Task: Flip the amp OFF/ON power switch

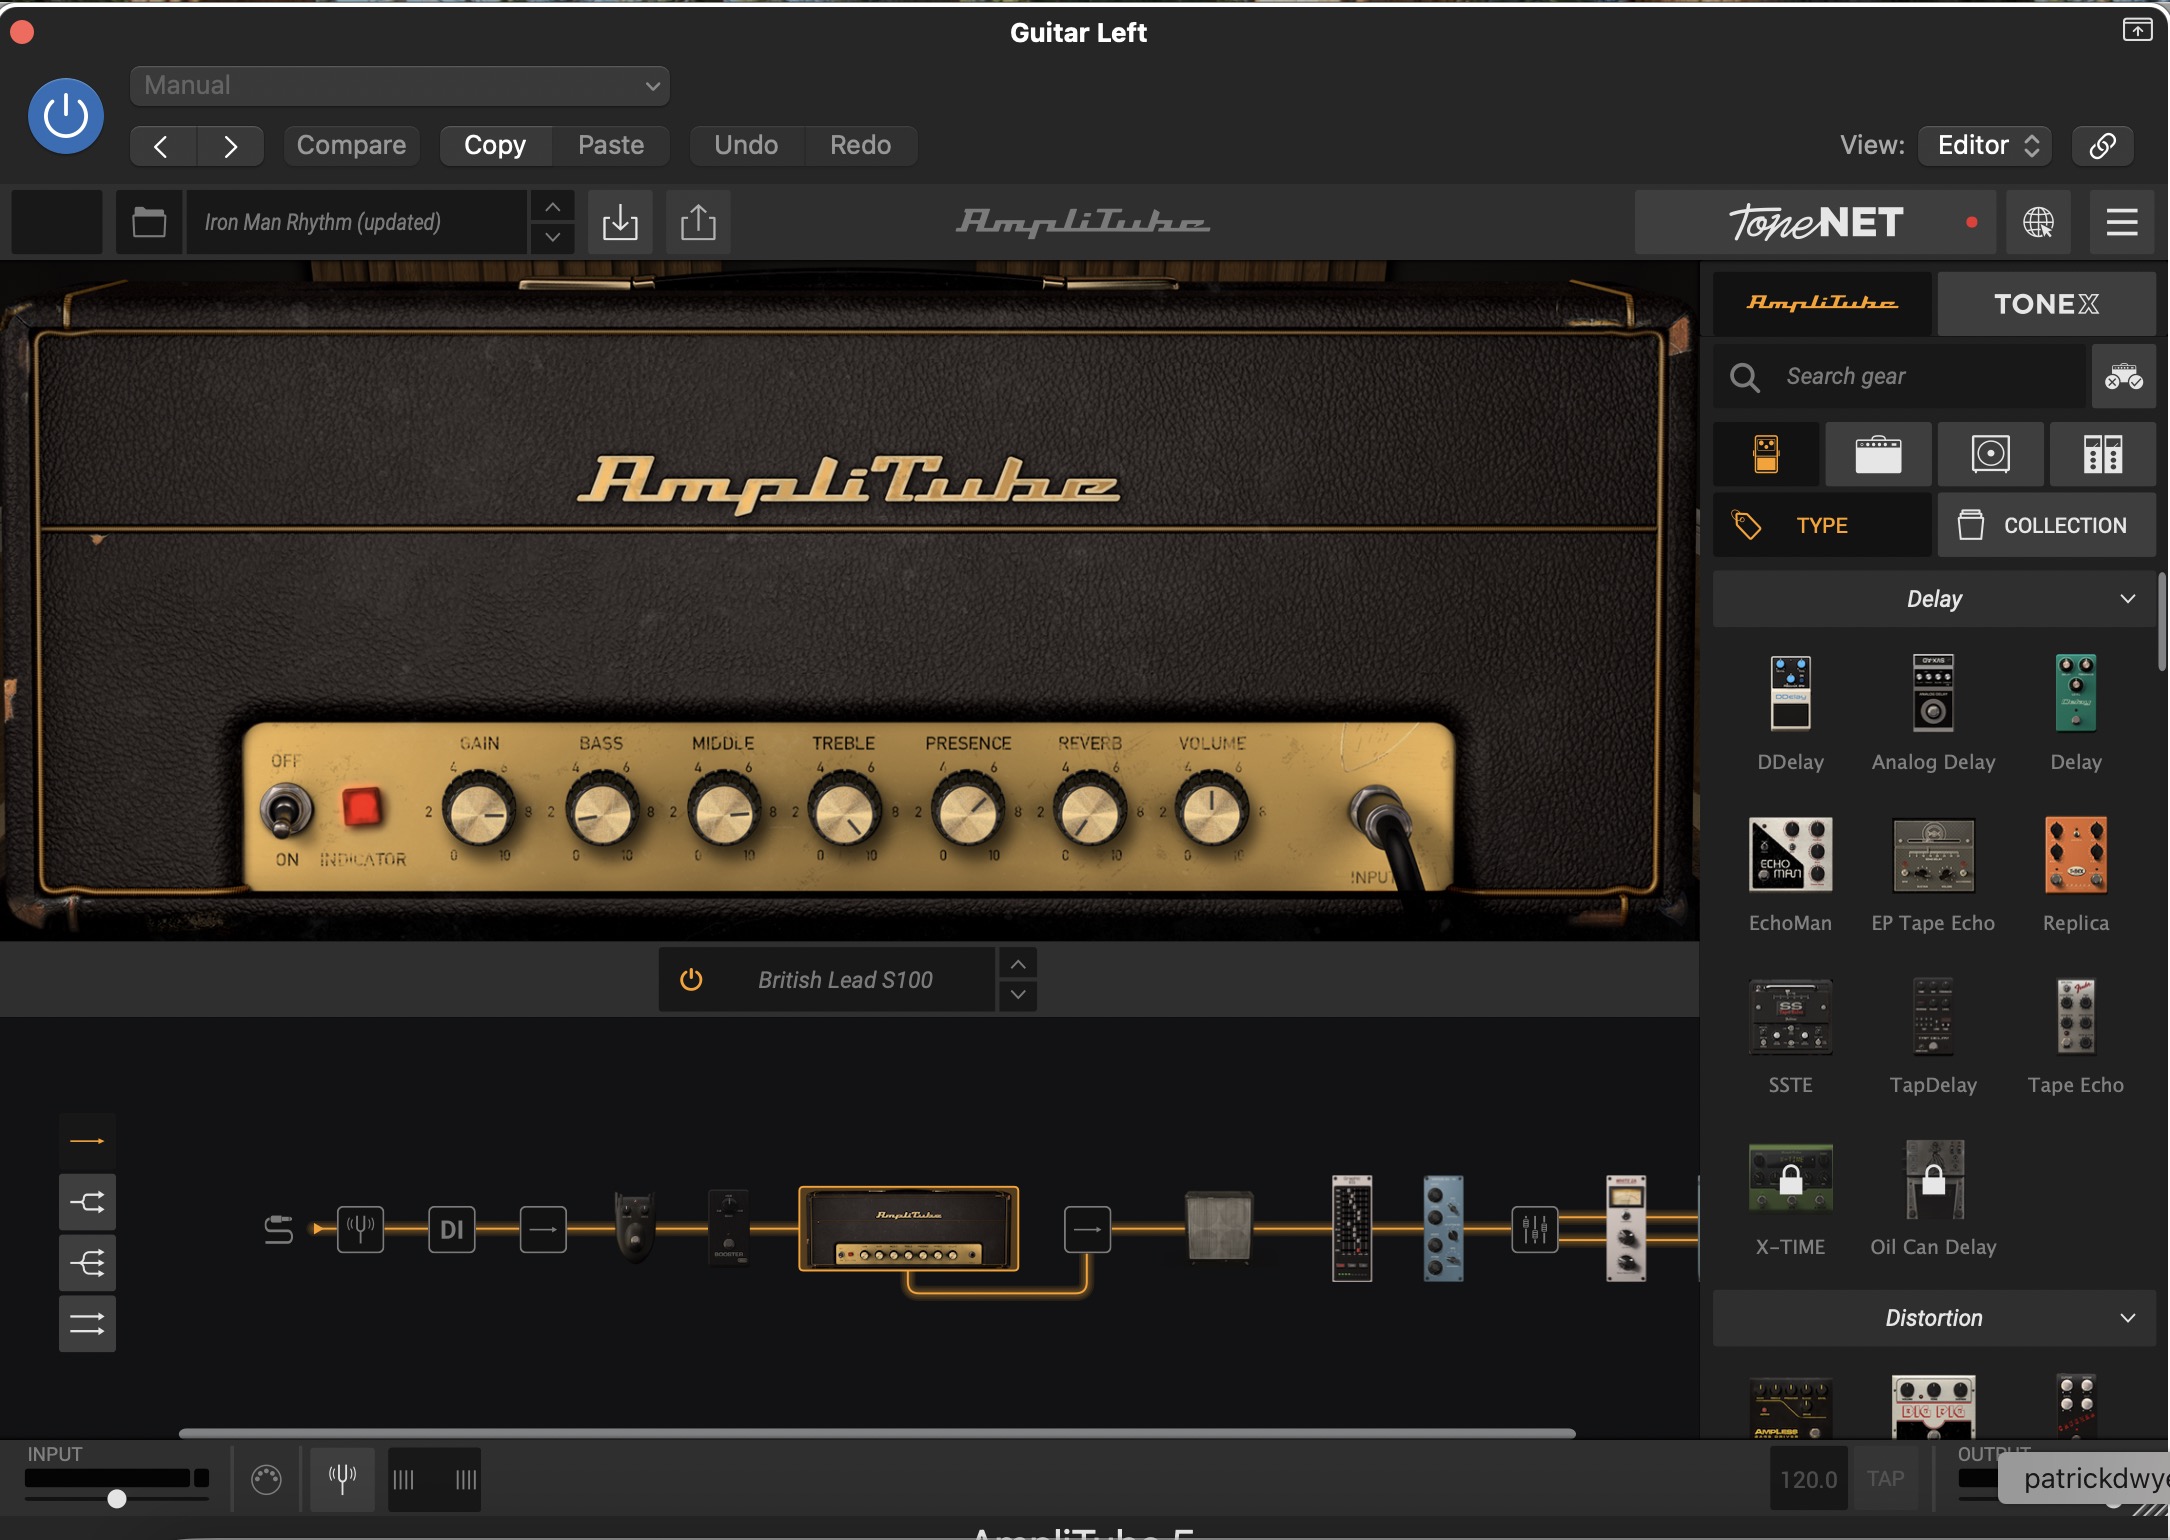Action: (286, 810)
